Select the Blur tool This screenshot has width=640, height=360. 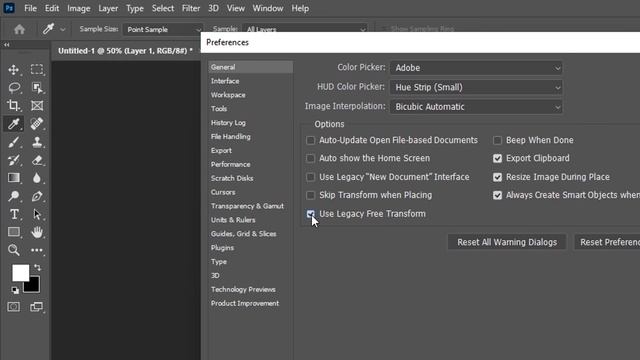click(x=37, y=178)
